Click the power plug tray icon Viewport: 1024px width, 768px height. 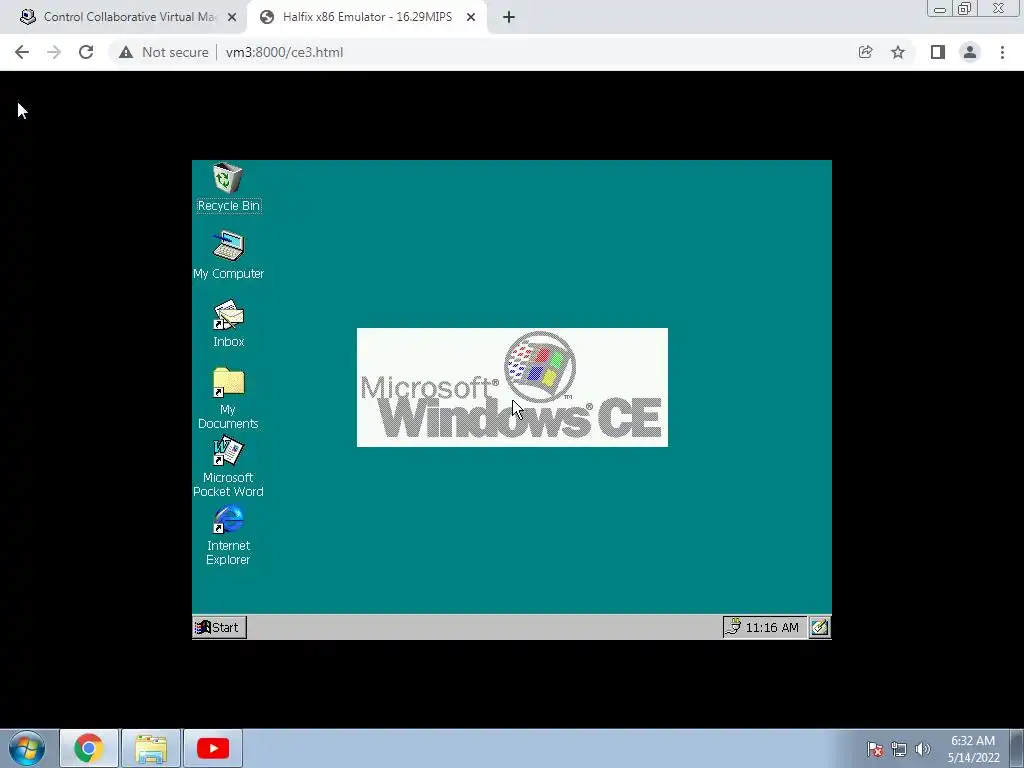[x=733, y=627]
